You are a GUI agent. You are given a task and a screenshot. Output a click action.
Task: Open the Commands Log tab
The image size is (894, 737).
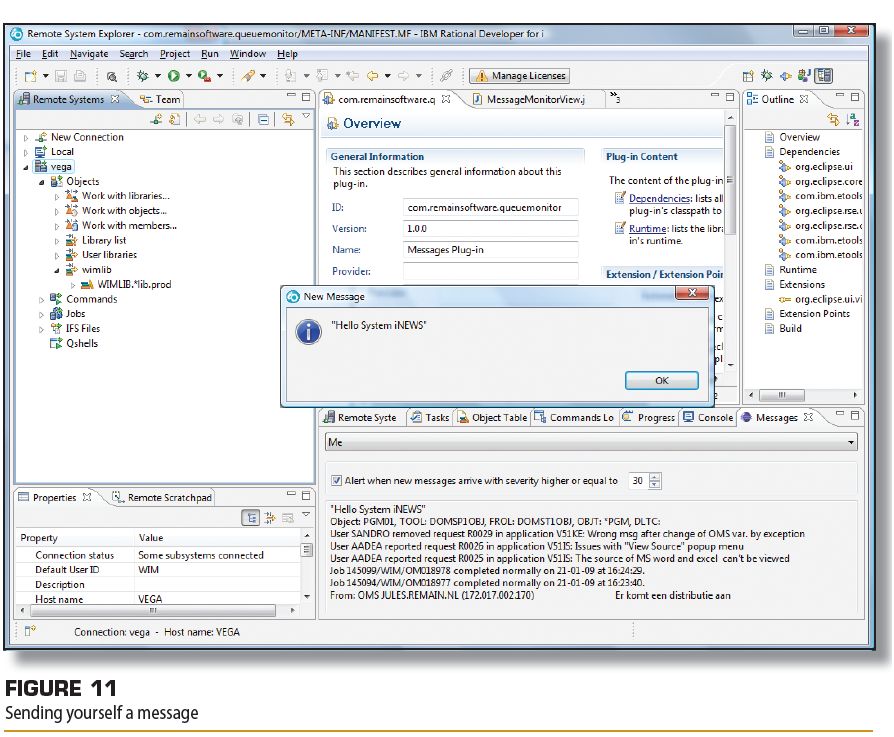(x=574, y=417)
